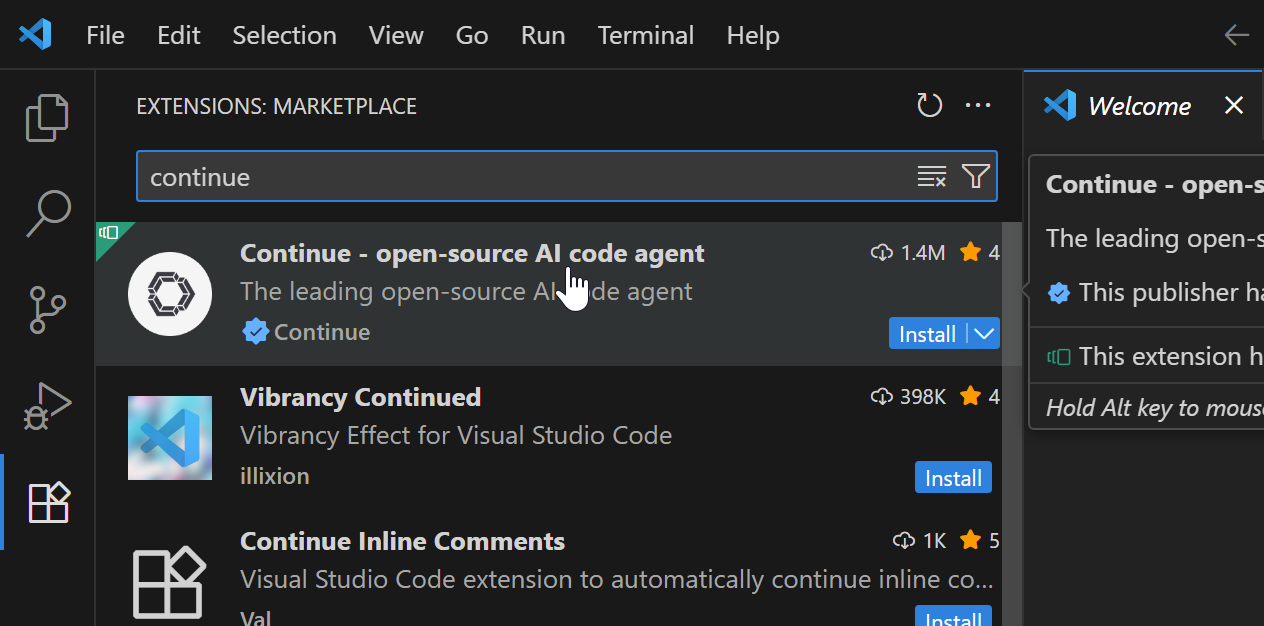This screenshot has width=1264, height=626.
Task: Open Views and More Actions ellipsis
Action: [977, 106]
